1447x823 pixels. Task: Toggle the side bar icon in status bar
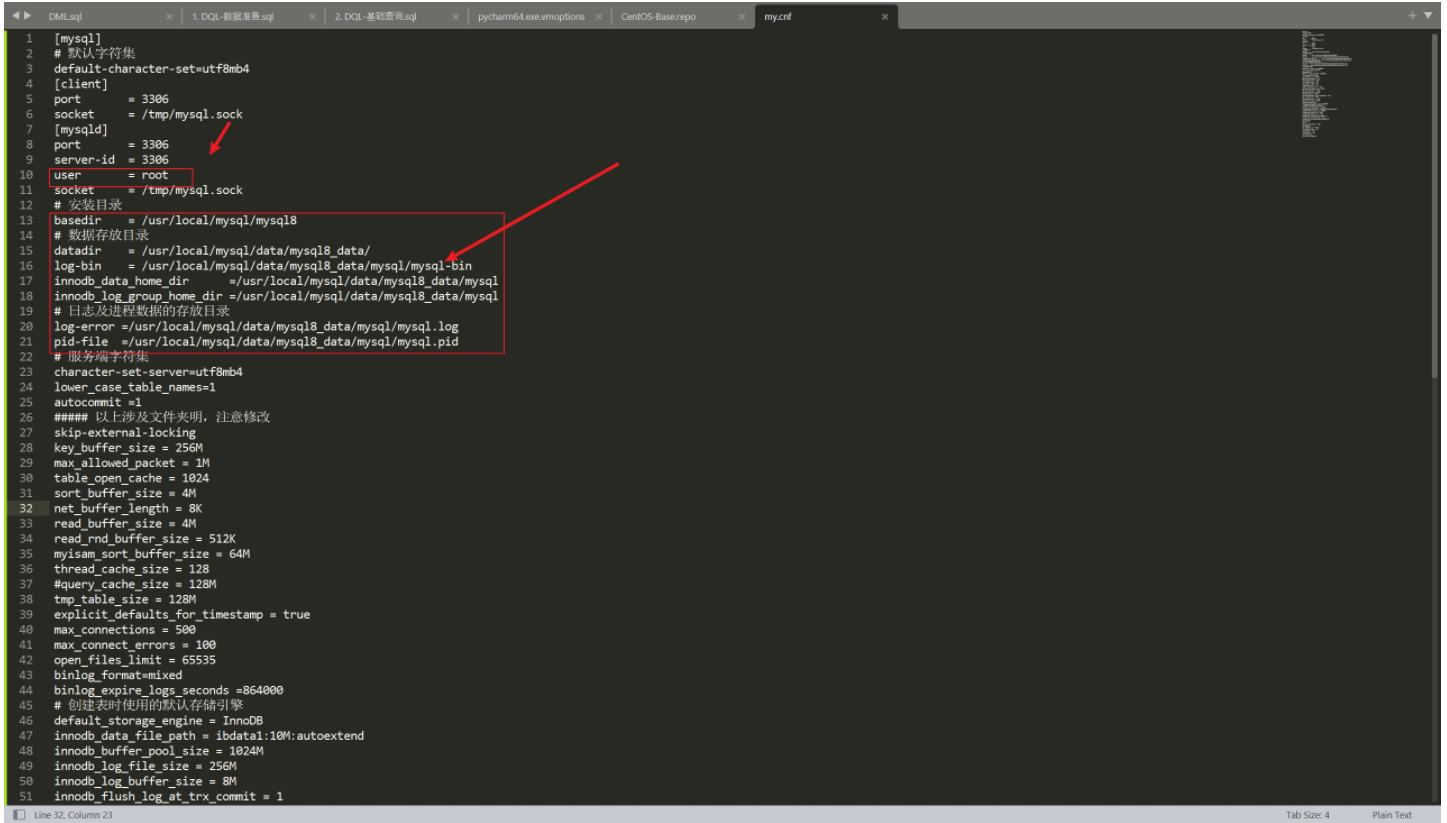coord(18,815)
